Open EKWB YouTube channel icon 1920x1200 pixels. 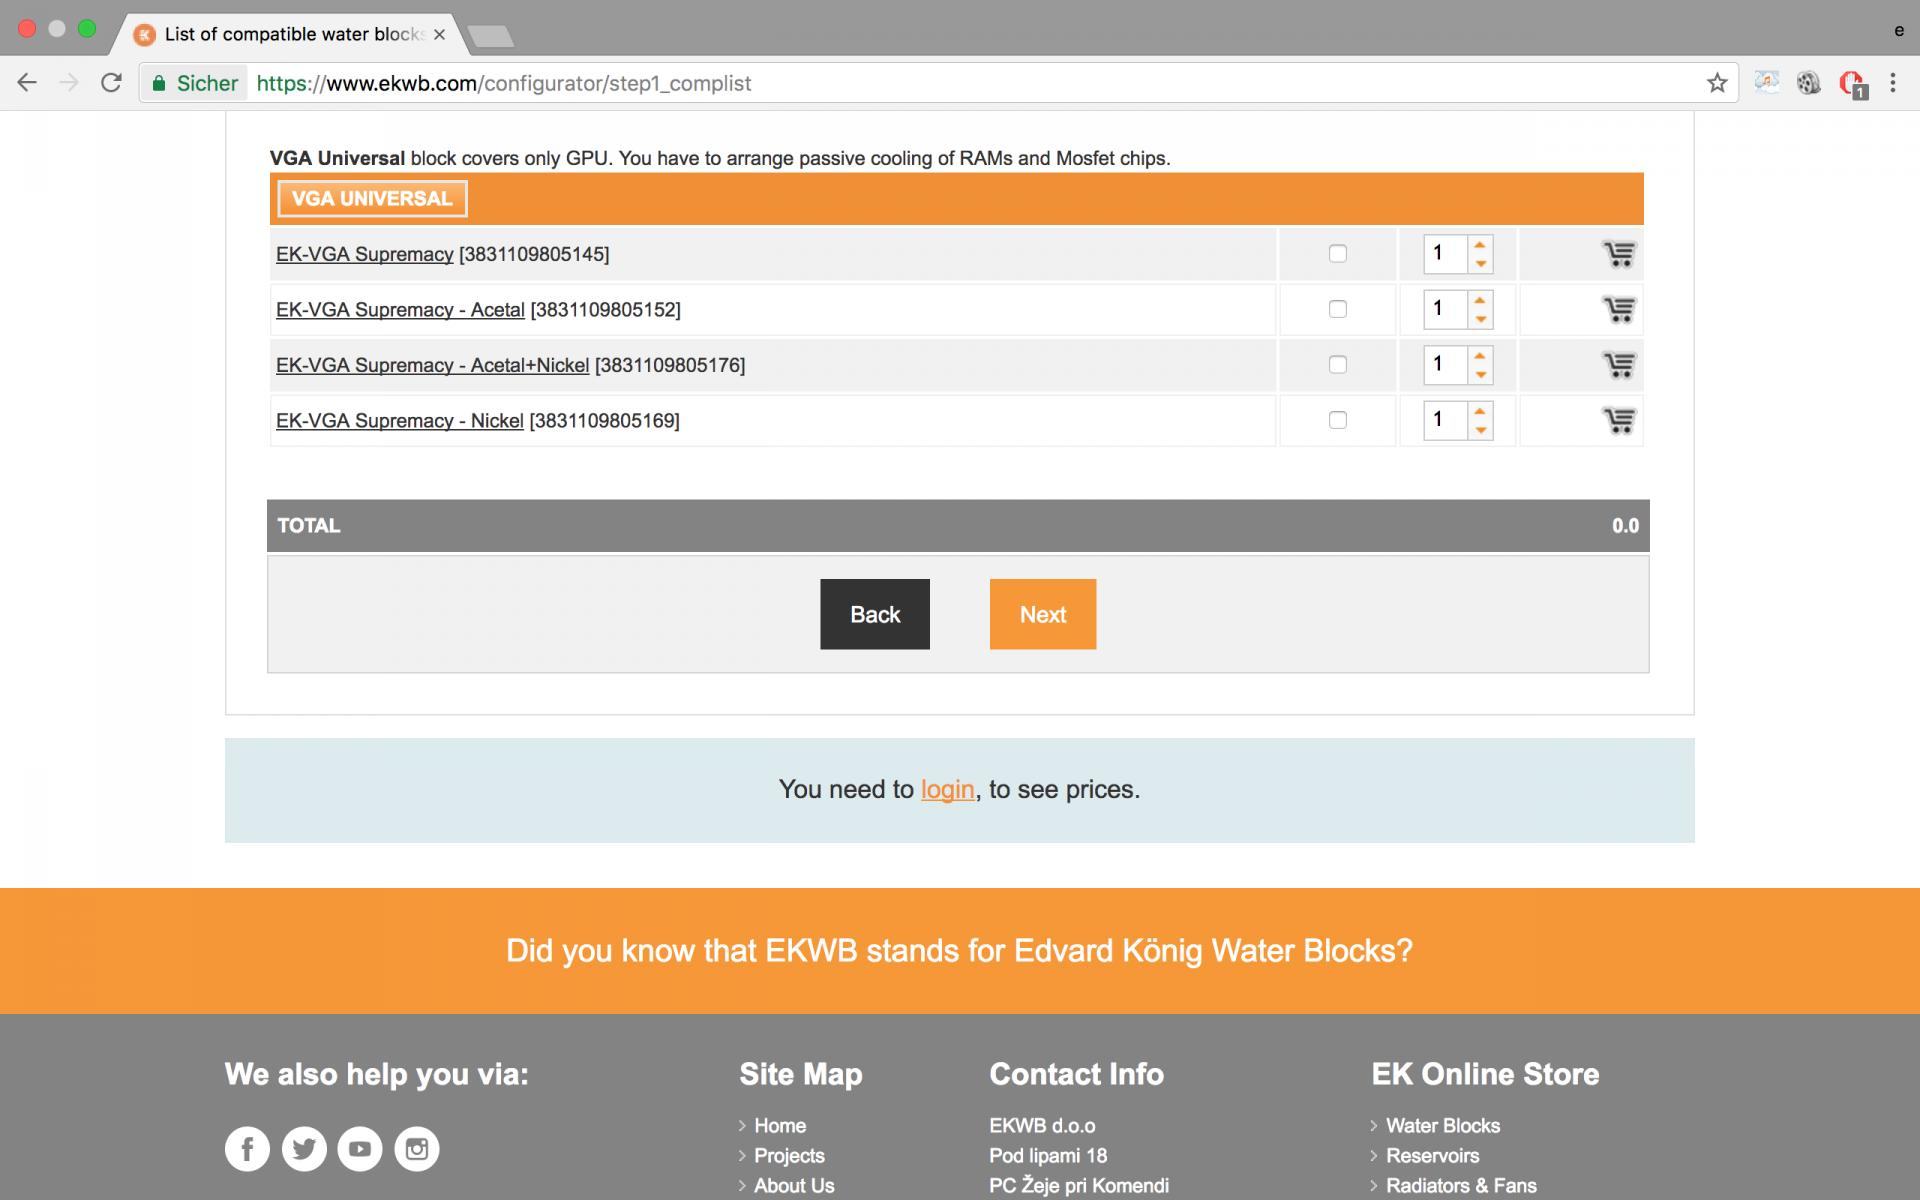[x=360, y=1148]
